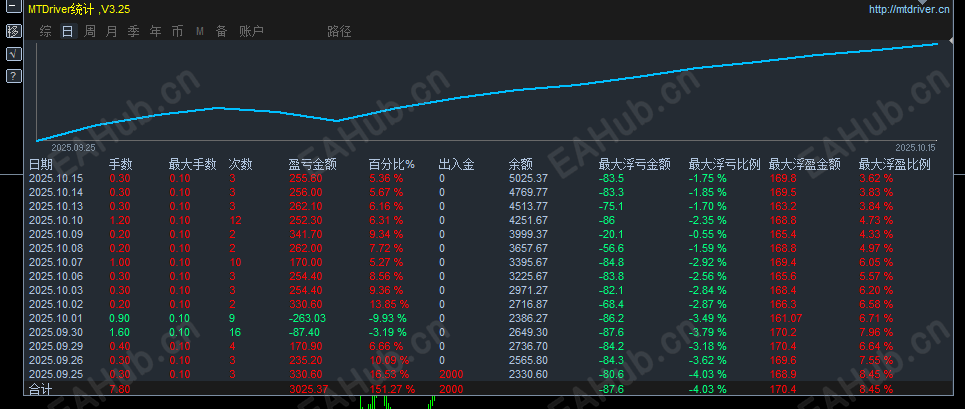Click the total profit 3025.37

308,389
